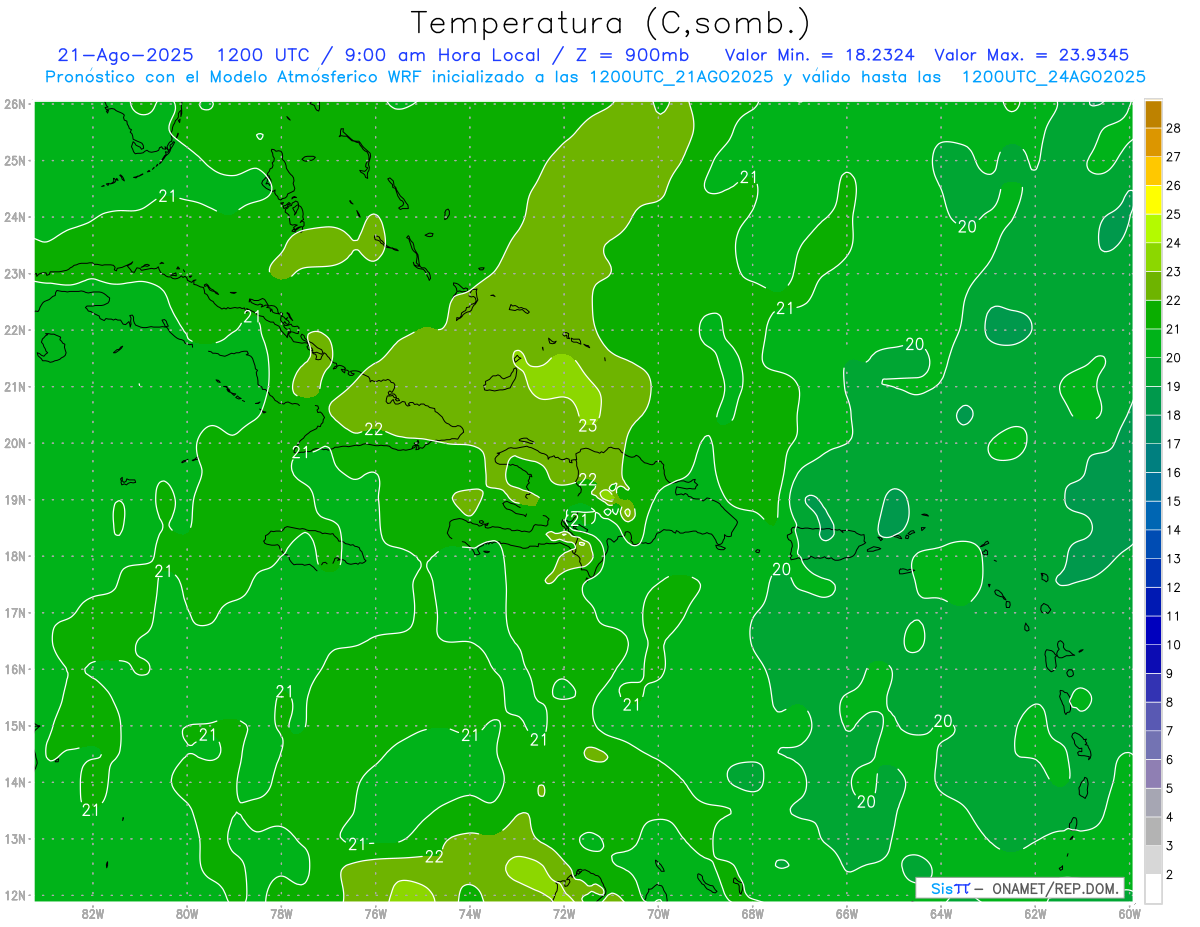This screenshot has height=927, width=1200.
Task: Click the topmost swatch above 28 on the scale
Action: pos(1153,114)
